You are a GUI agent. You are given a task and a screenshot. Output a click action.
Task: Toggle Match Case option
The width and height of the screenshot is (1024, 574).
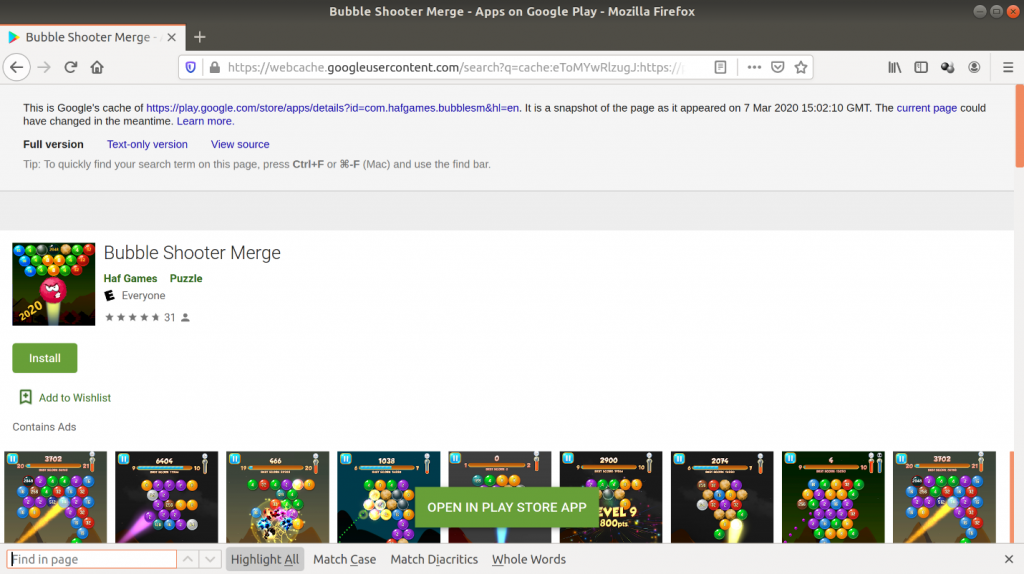click(344, 559)
